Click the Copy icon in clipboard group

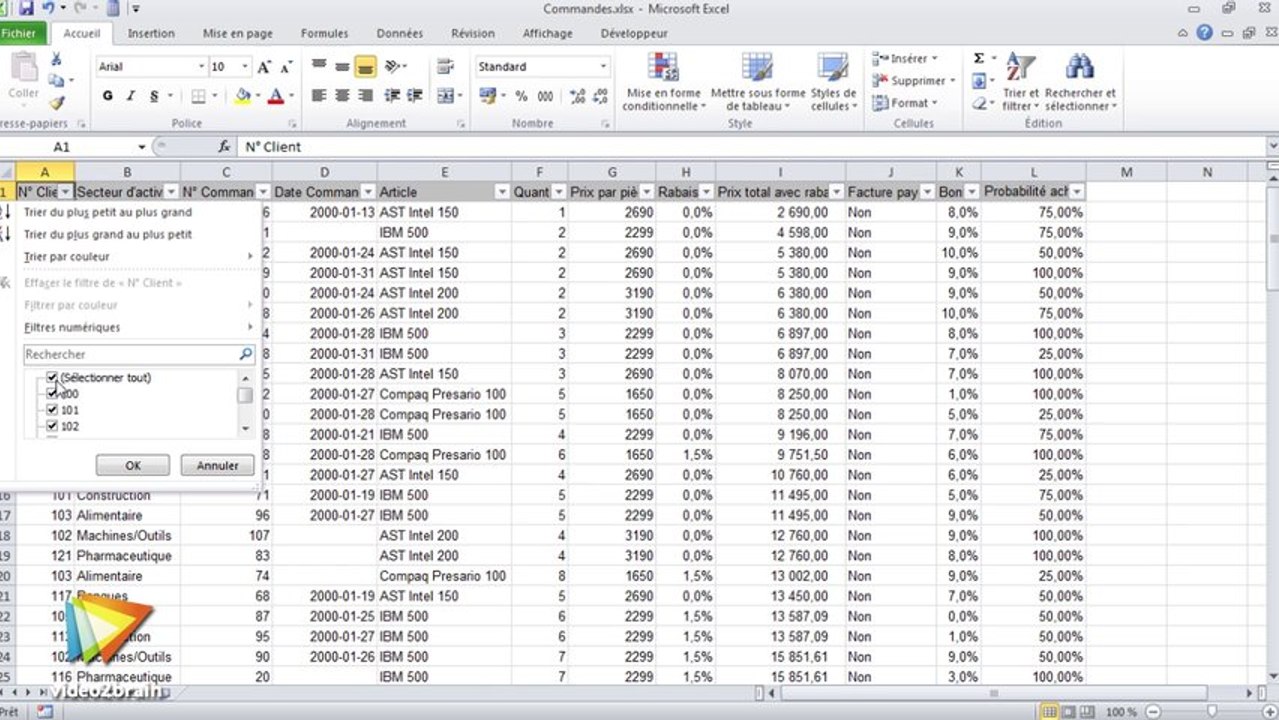[x=57, y=80]
